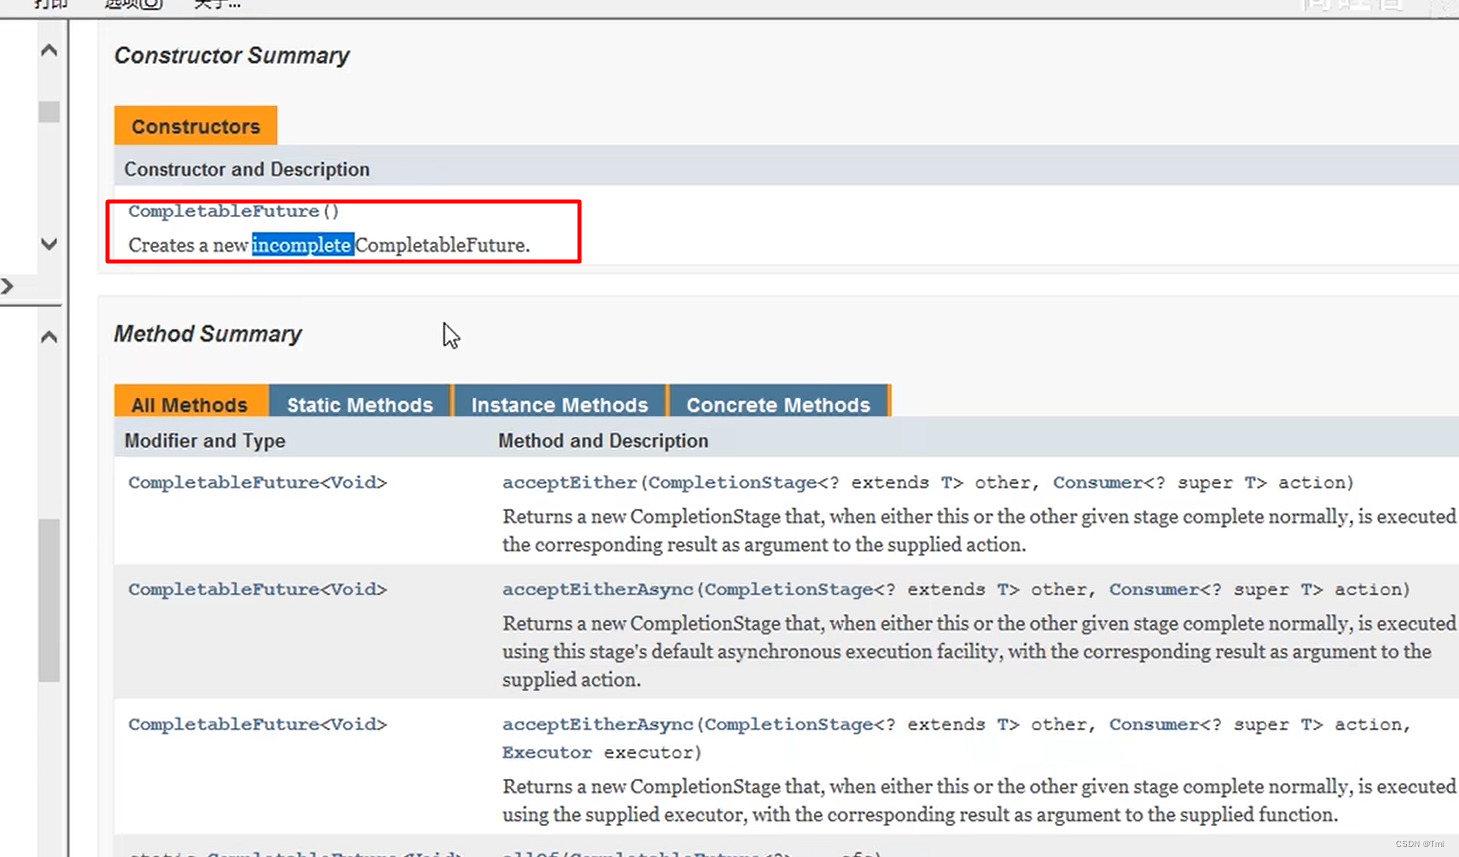Click the "Modifier and Type" column header
The width and height of the screenshot is (1459, 857).
point(205,441)
